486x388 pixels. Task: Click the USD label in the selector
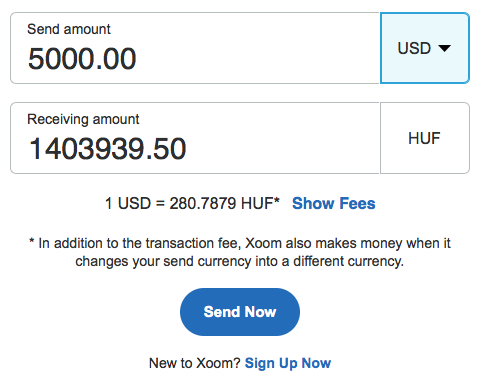[414, 49]
